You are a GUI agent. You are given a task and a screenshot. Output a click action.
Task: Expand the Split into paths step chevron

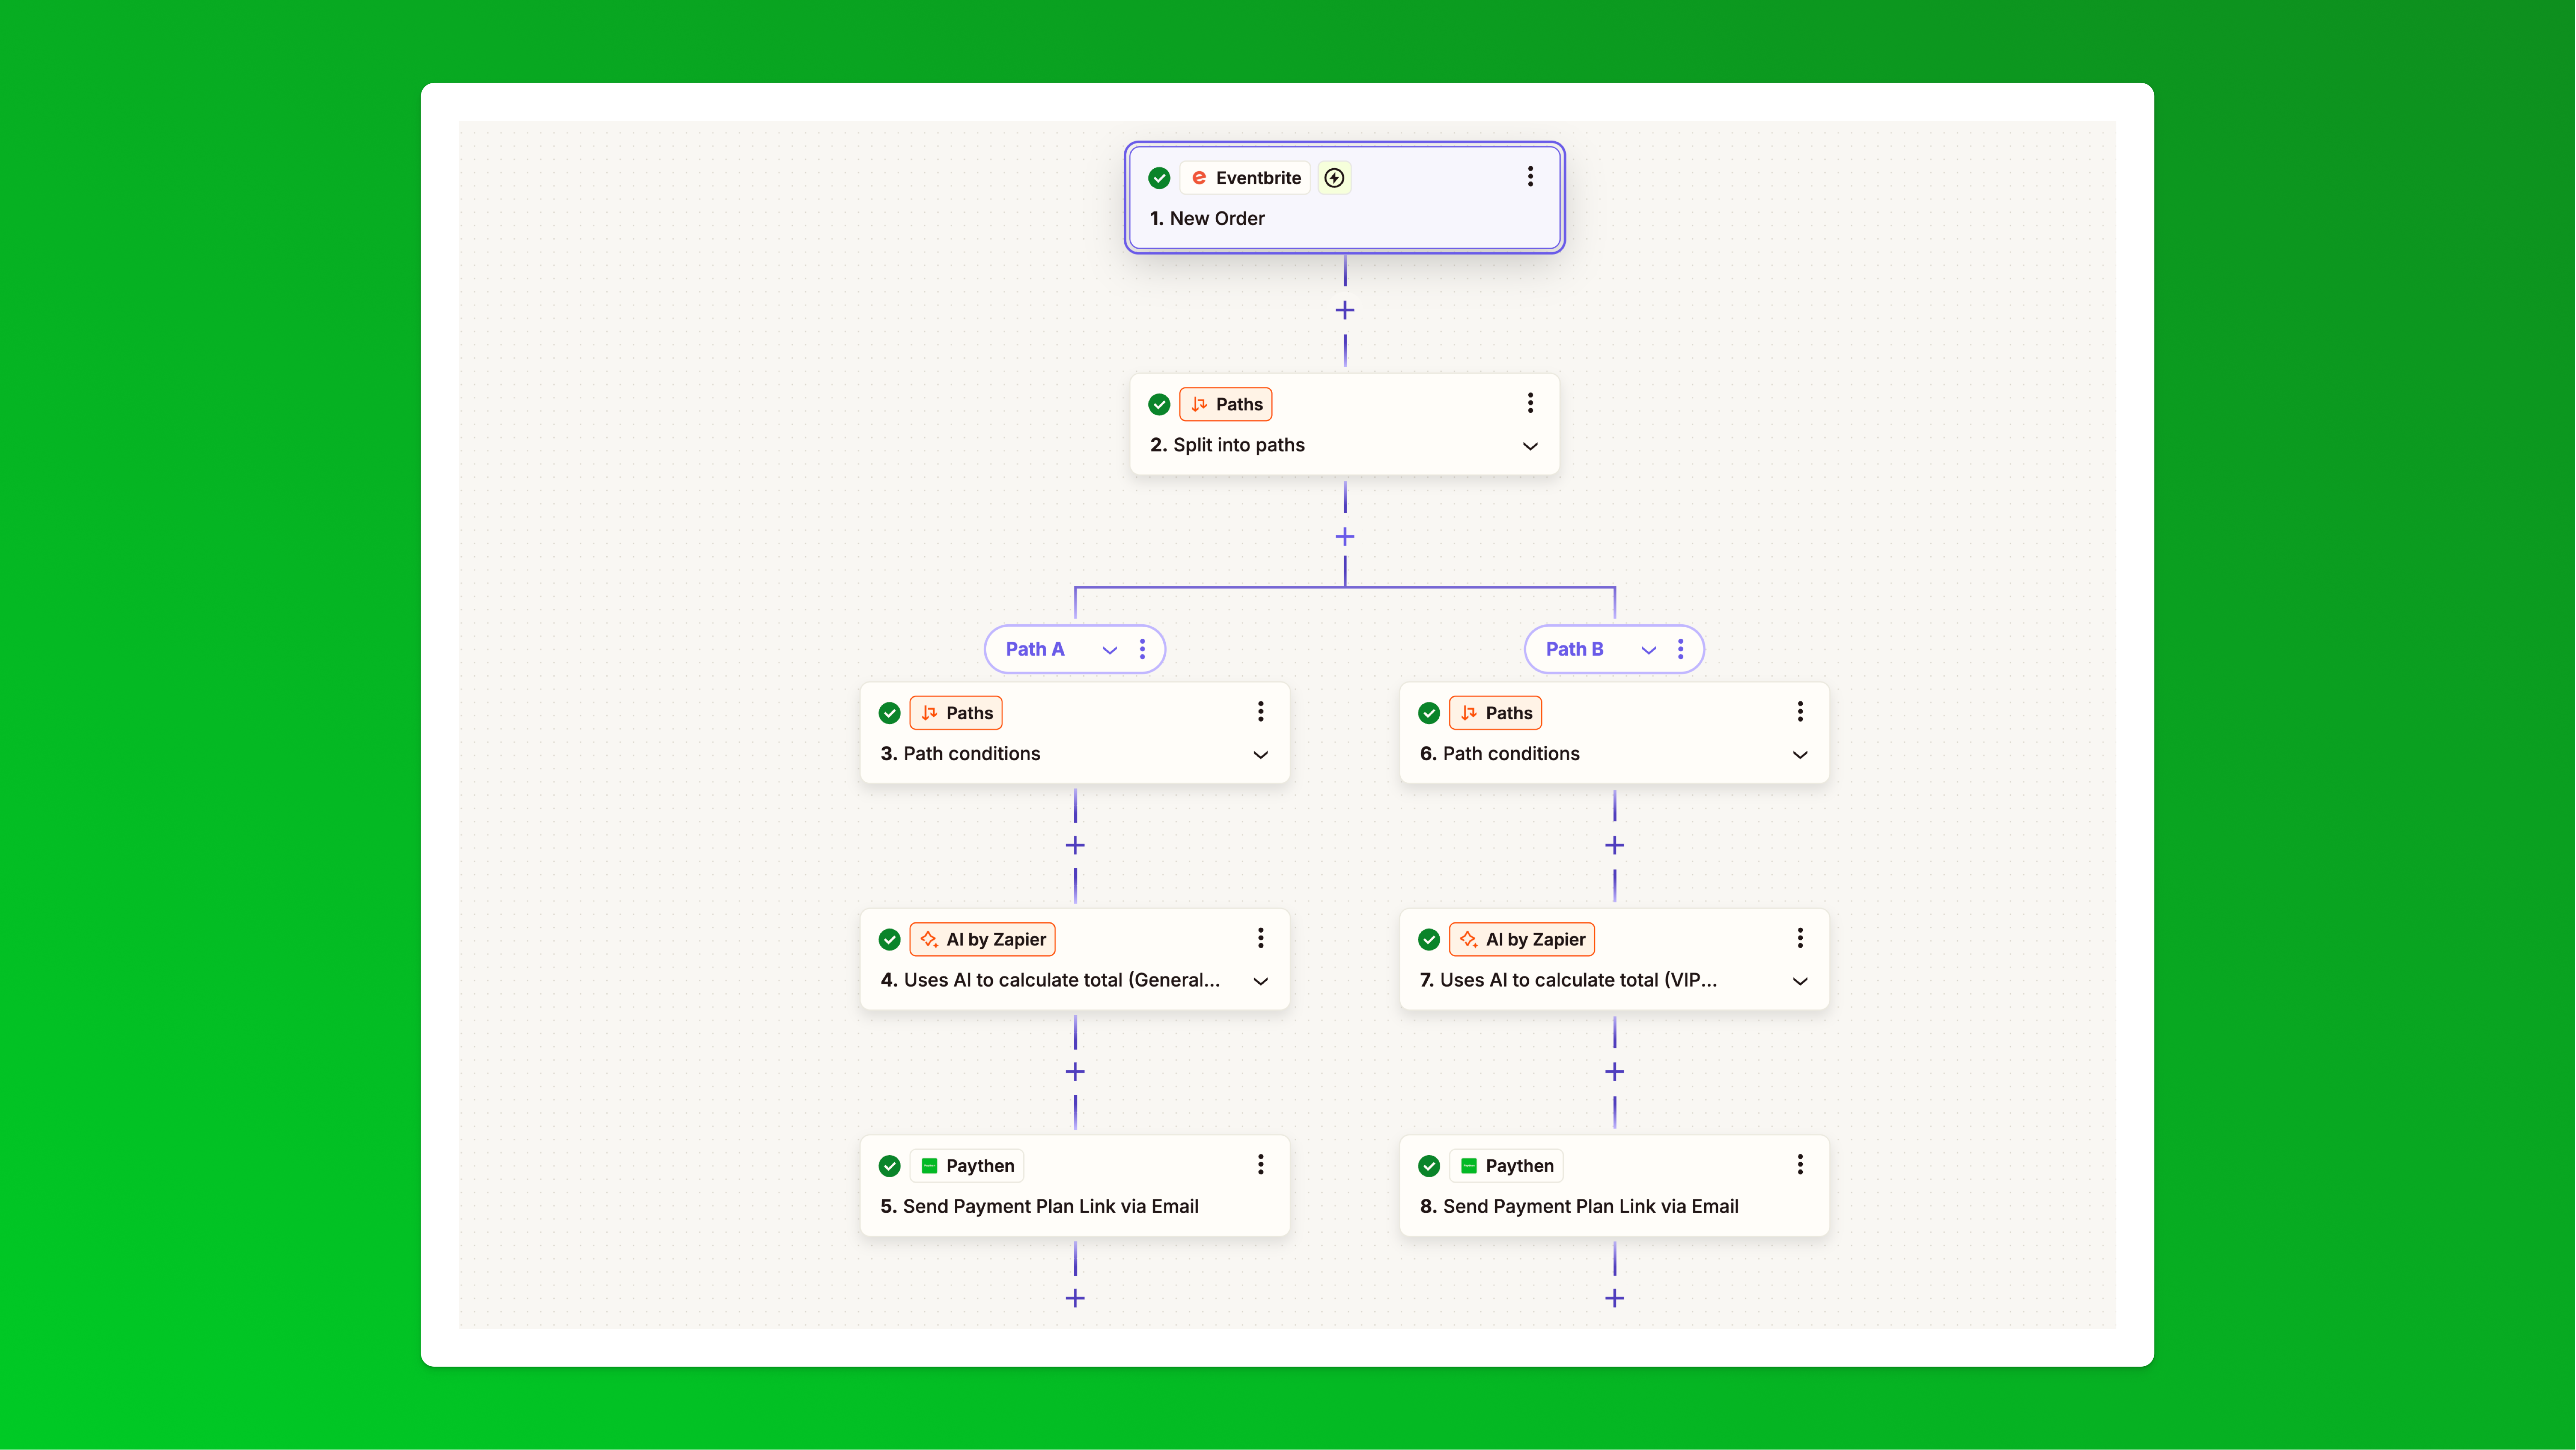click(1530, 446)
